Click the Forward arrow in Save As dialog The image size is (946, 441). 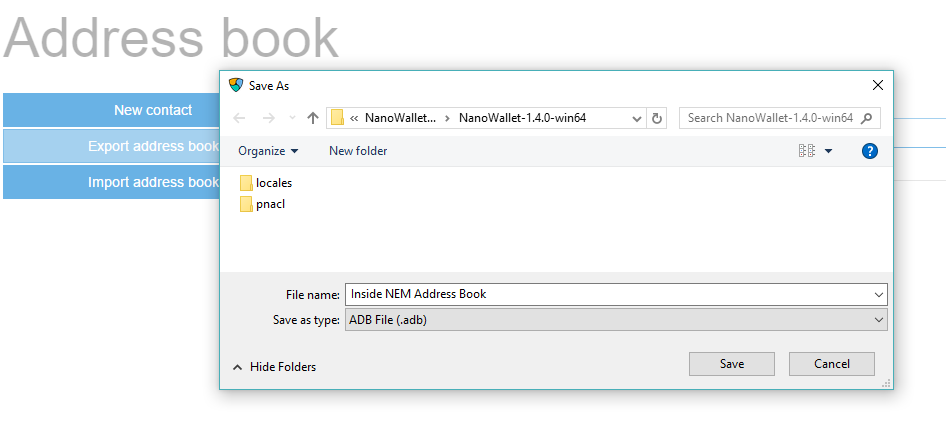[x=268, y=118]
